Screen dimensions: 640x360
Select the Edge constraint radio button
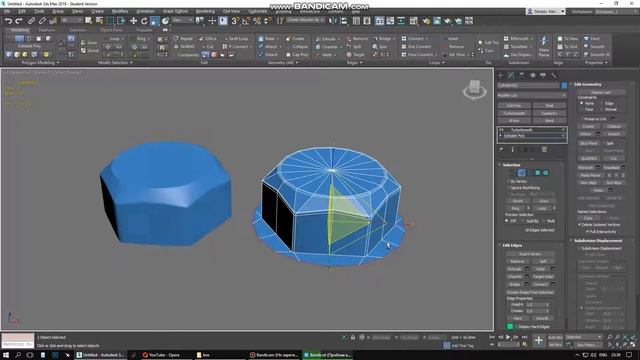(601, 103)
